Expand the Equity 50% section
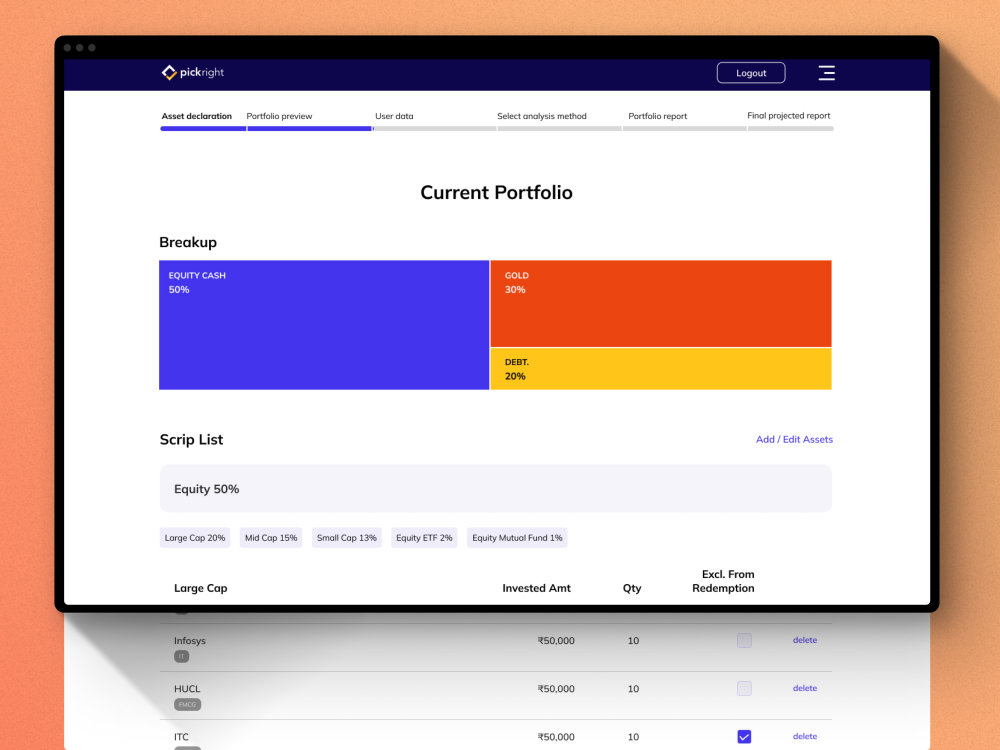 (x=496, y=489)
